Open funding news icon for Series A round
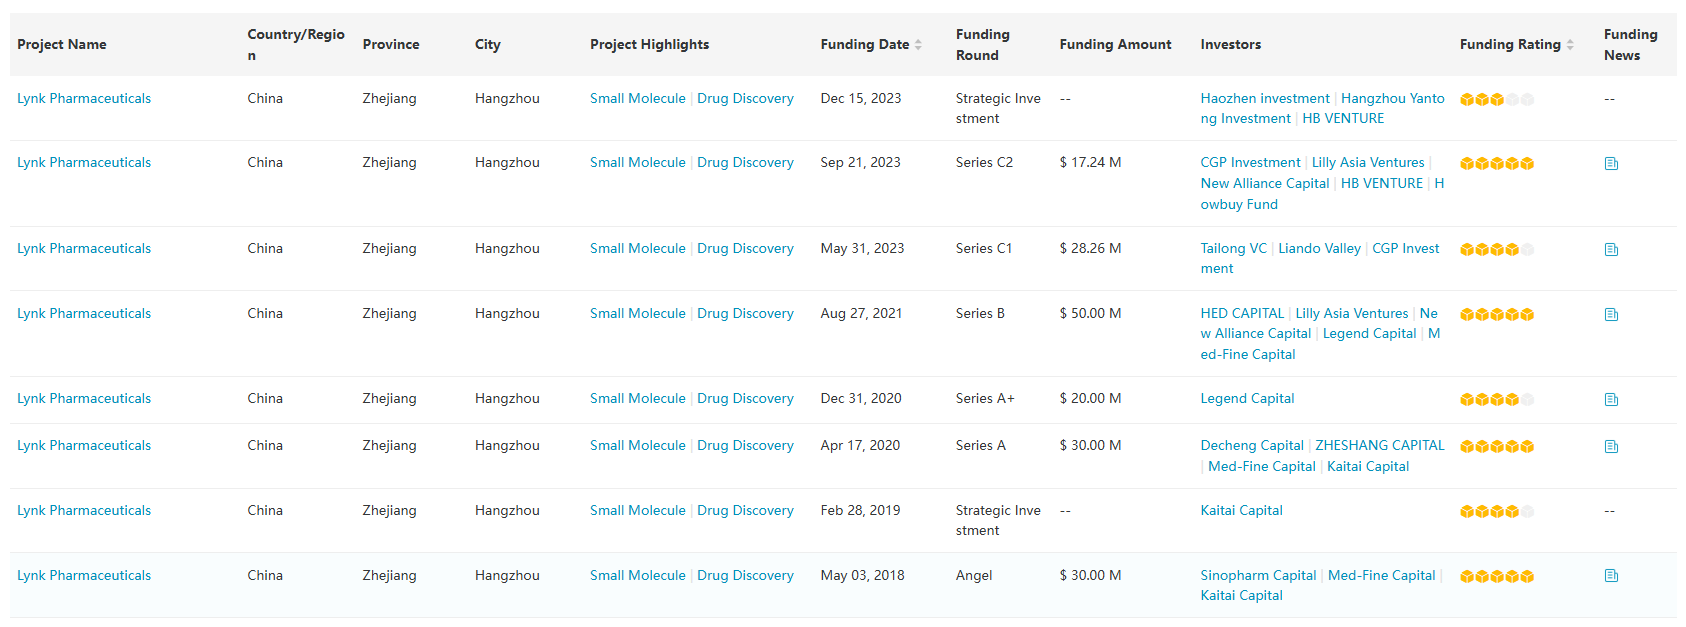 click(x=1610, y=447)
